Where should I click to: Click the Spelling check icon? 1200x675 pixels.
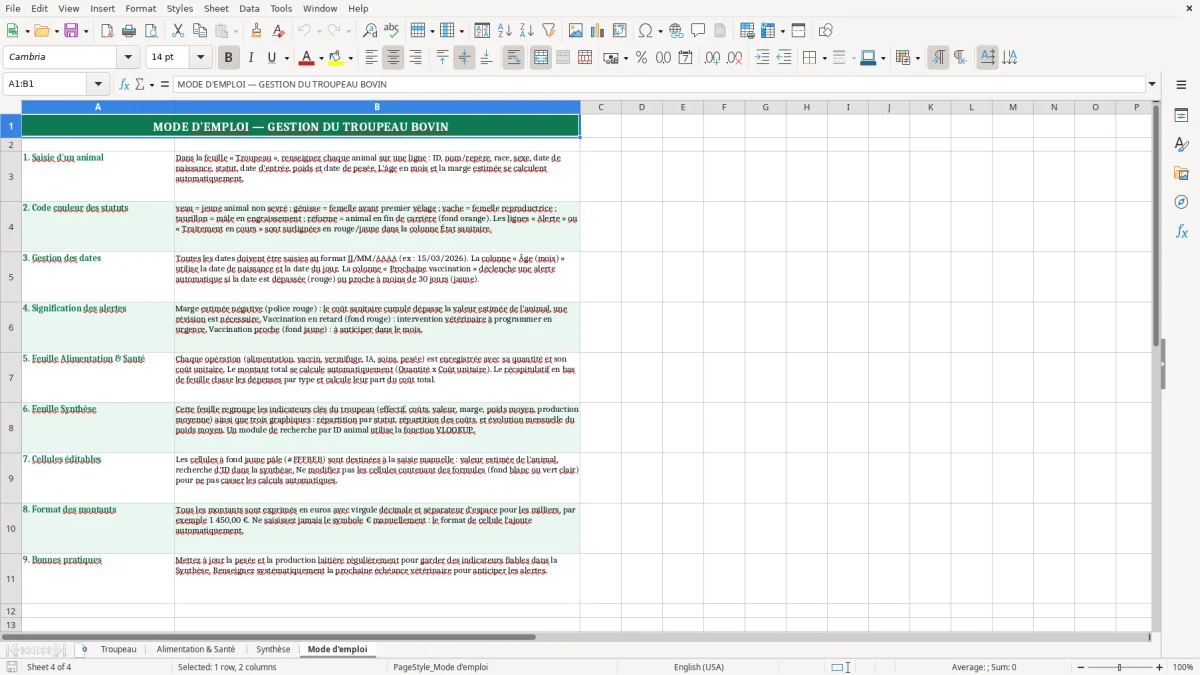point(391,31)
